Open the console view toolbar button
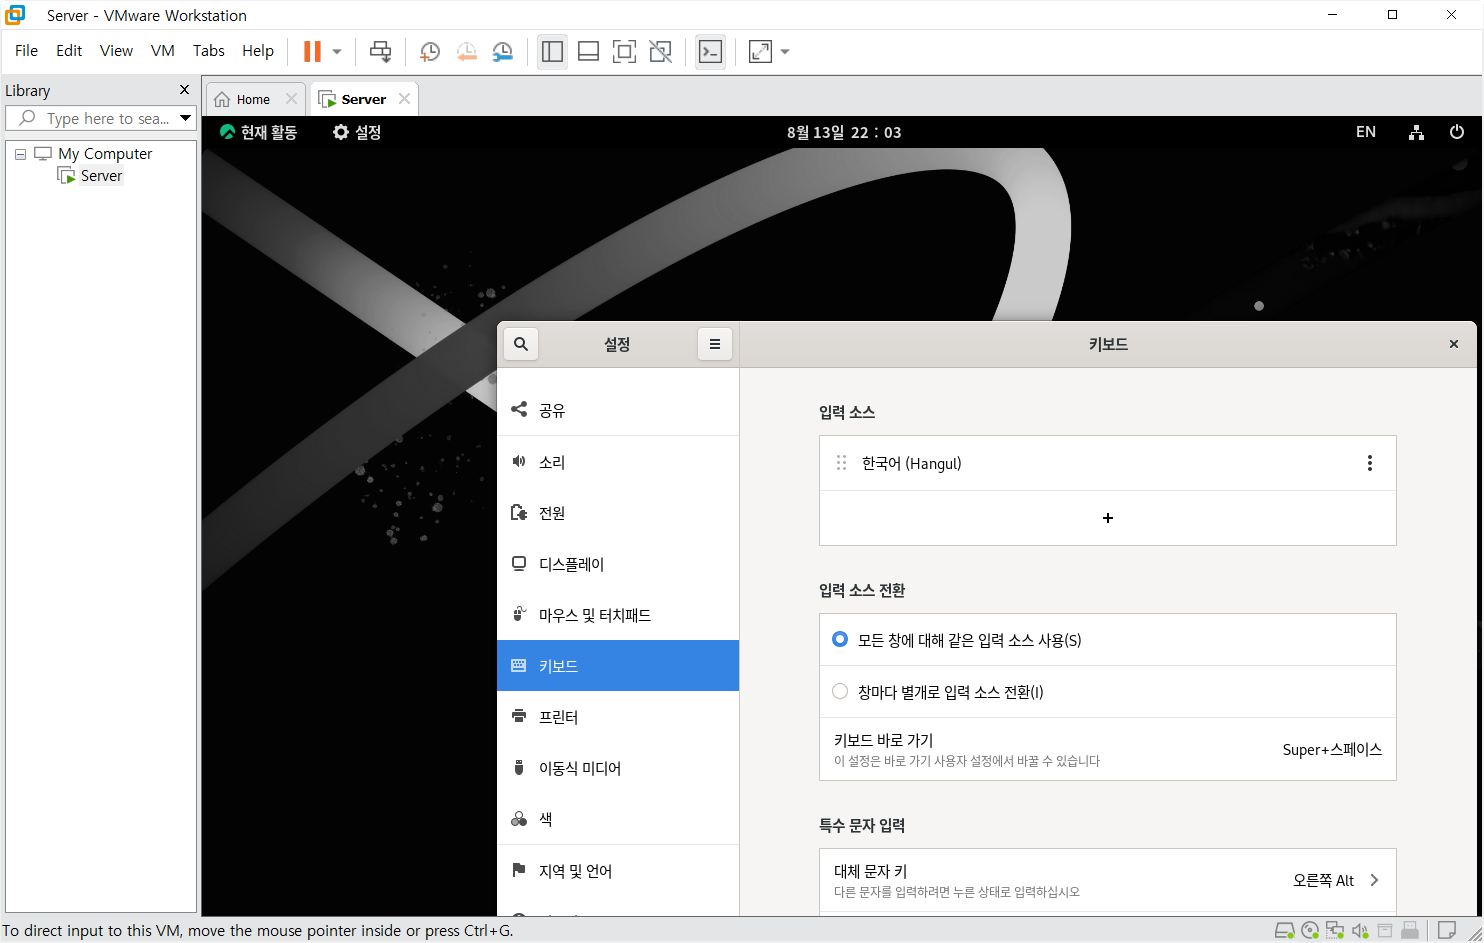Viewport: 1484px width, 943px height. [x=710, y=51]
